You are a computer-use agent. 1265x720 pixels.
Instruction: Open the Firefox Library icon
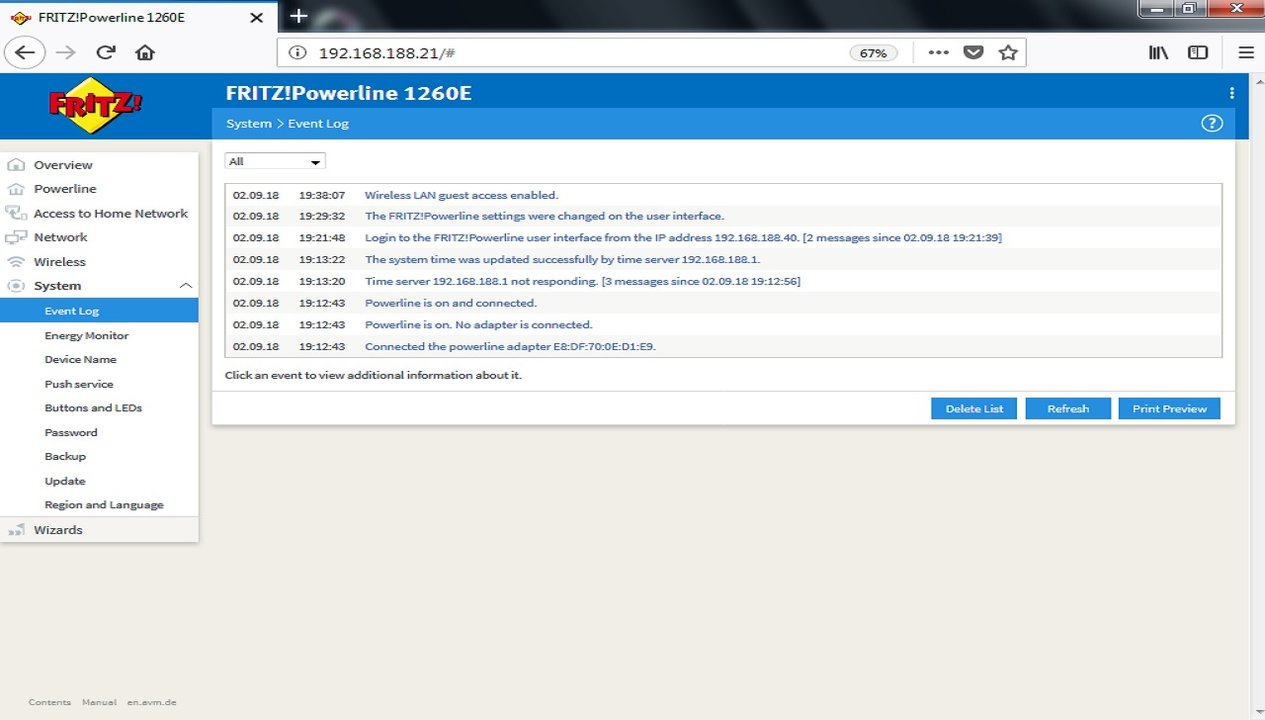(1158, 53)
